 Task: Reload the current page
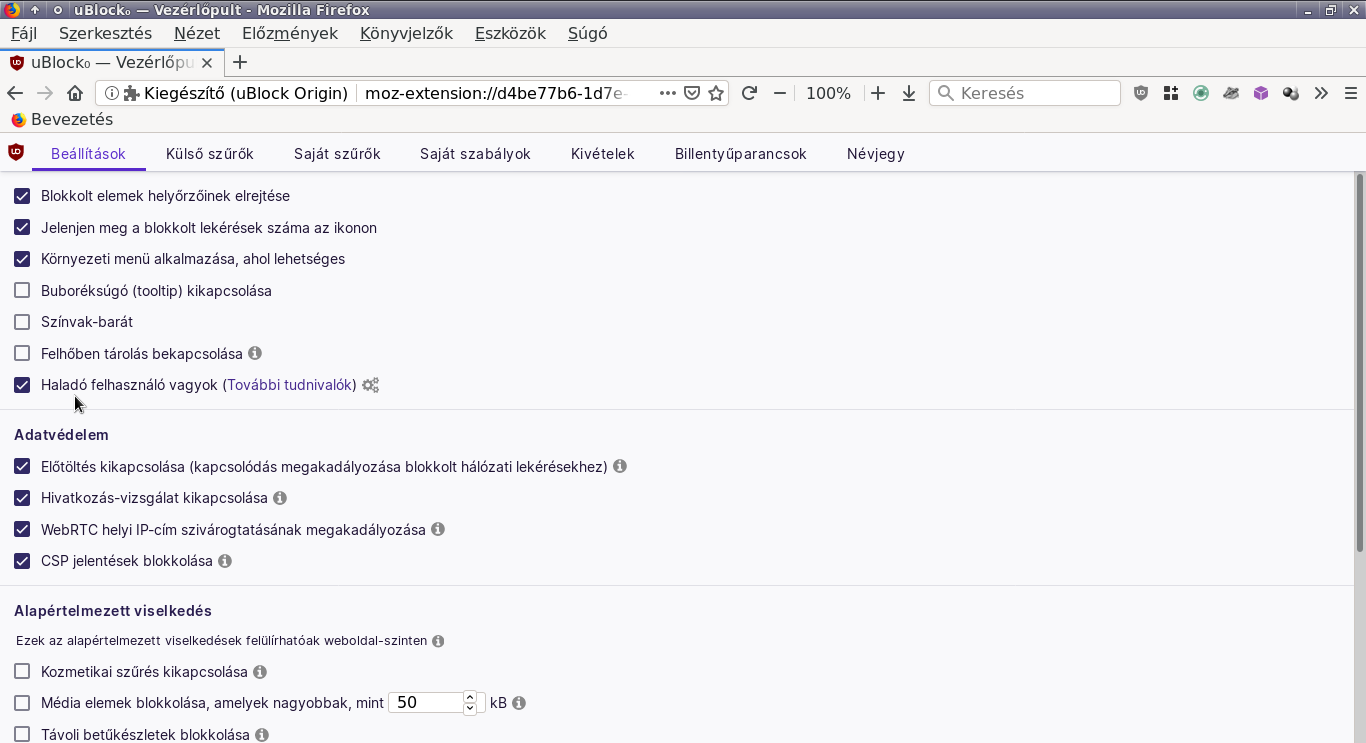[749, 93]
